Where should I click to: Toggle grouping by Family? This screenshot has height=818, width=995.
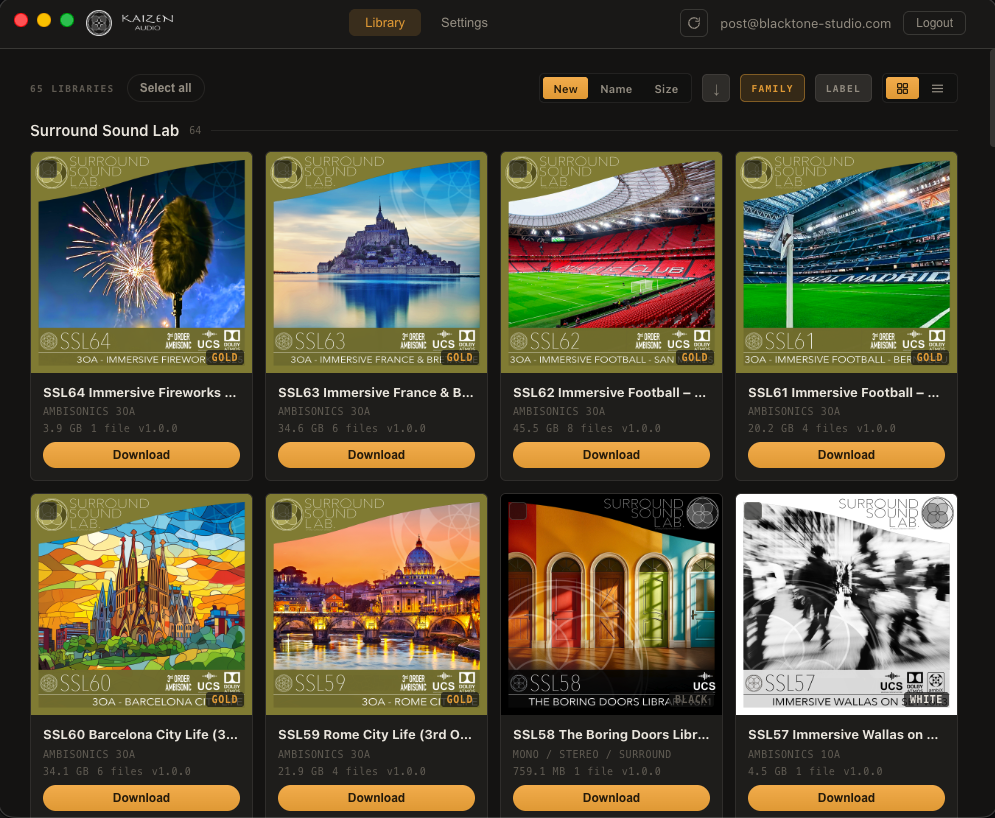pyautogui.click(x=772, y=89)
